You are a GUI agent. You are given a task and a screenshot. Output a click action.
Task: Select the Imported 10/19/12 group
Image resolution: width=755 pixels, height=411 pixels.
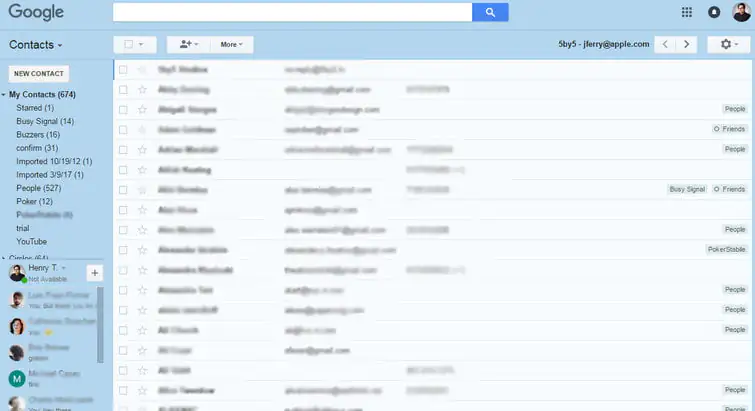54,161
